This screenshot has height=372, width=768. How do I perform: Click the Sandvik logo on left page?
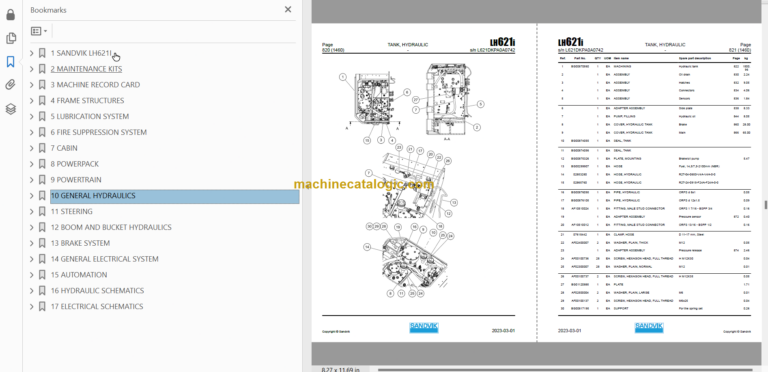click(424, 327)
